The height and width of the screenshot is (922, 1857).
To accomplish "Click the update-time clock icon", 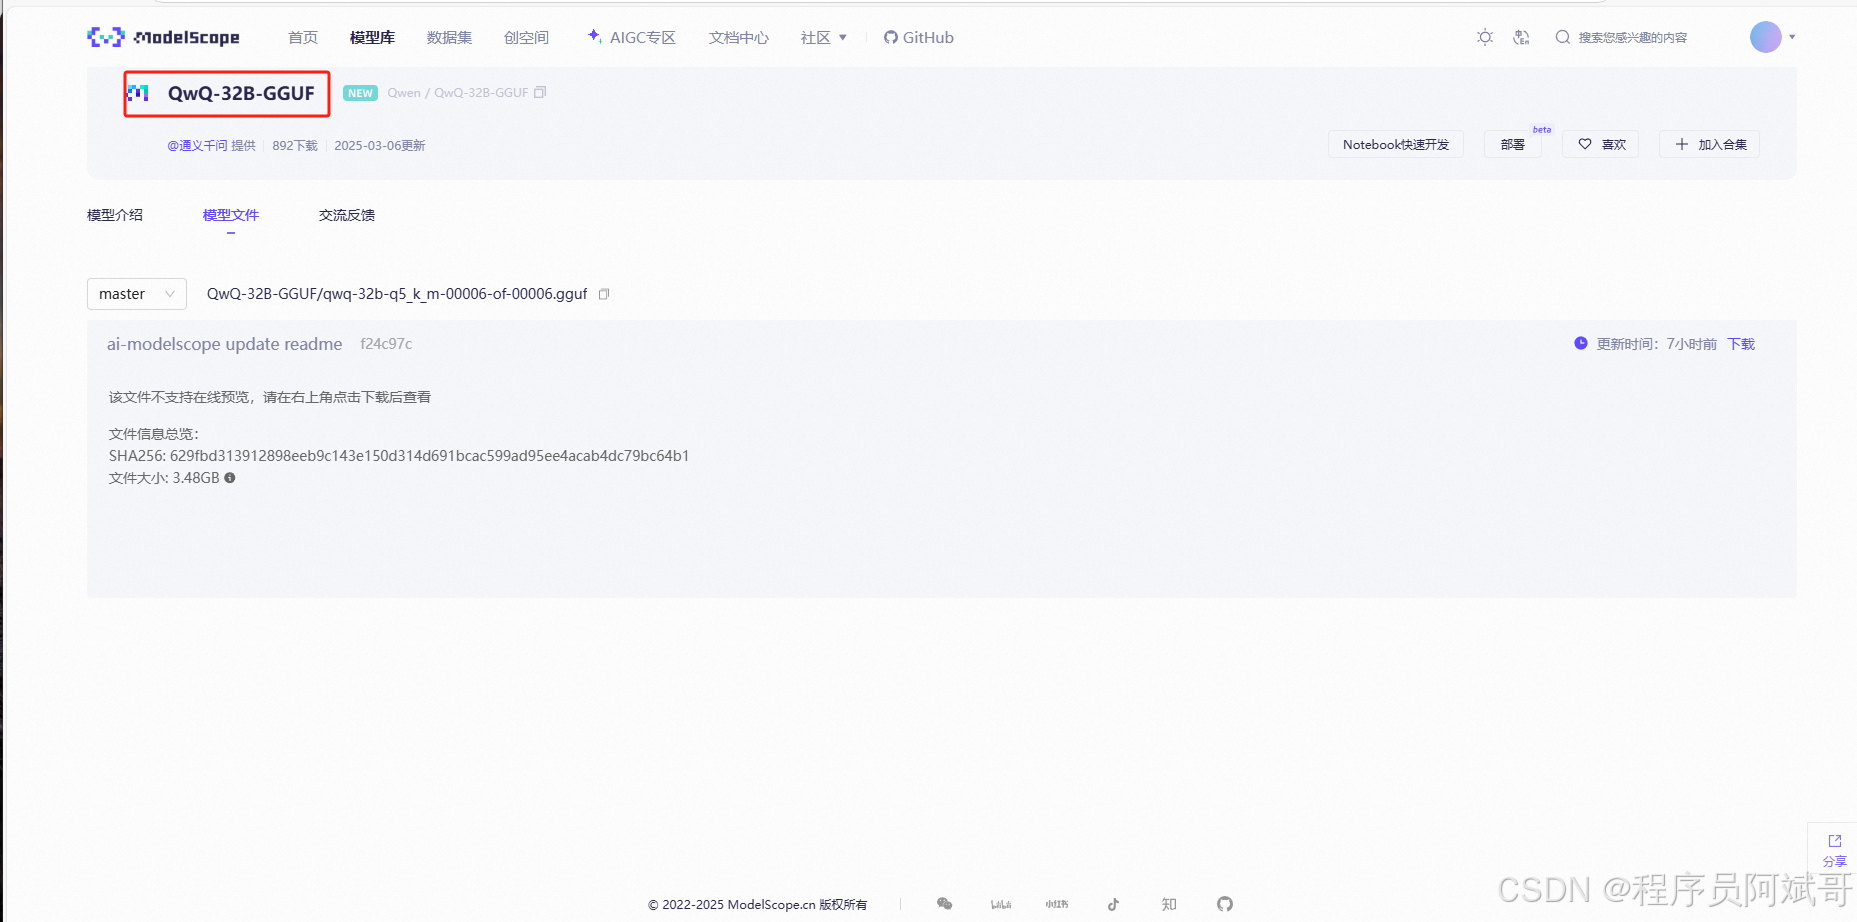I will coord(1581,343).
